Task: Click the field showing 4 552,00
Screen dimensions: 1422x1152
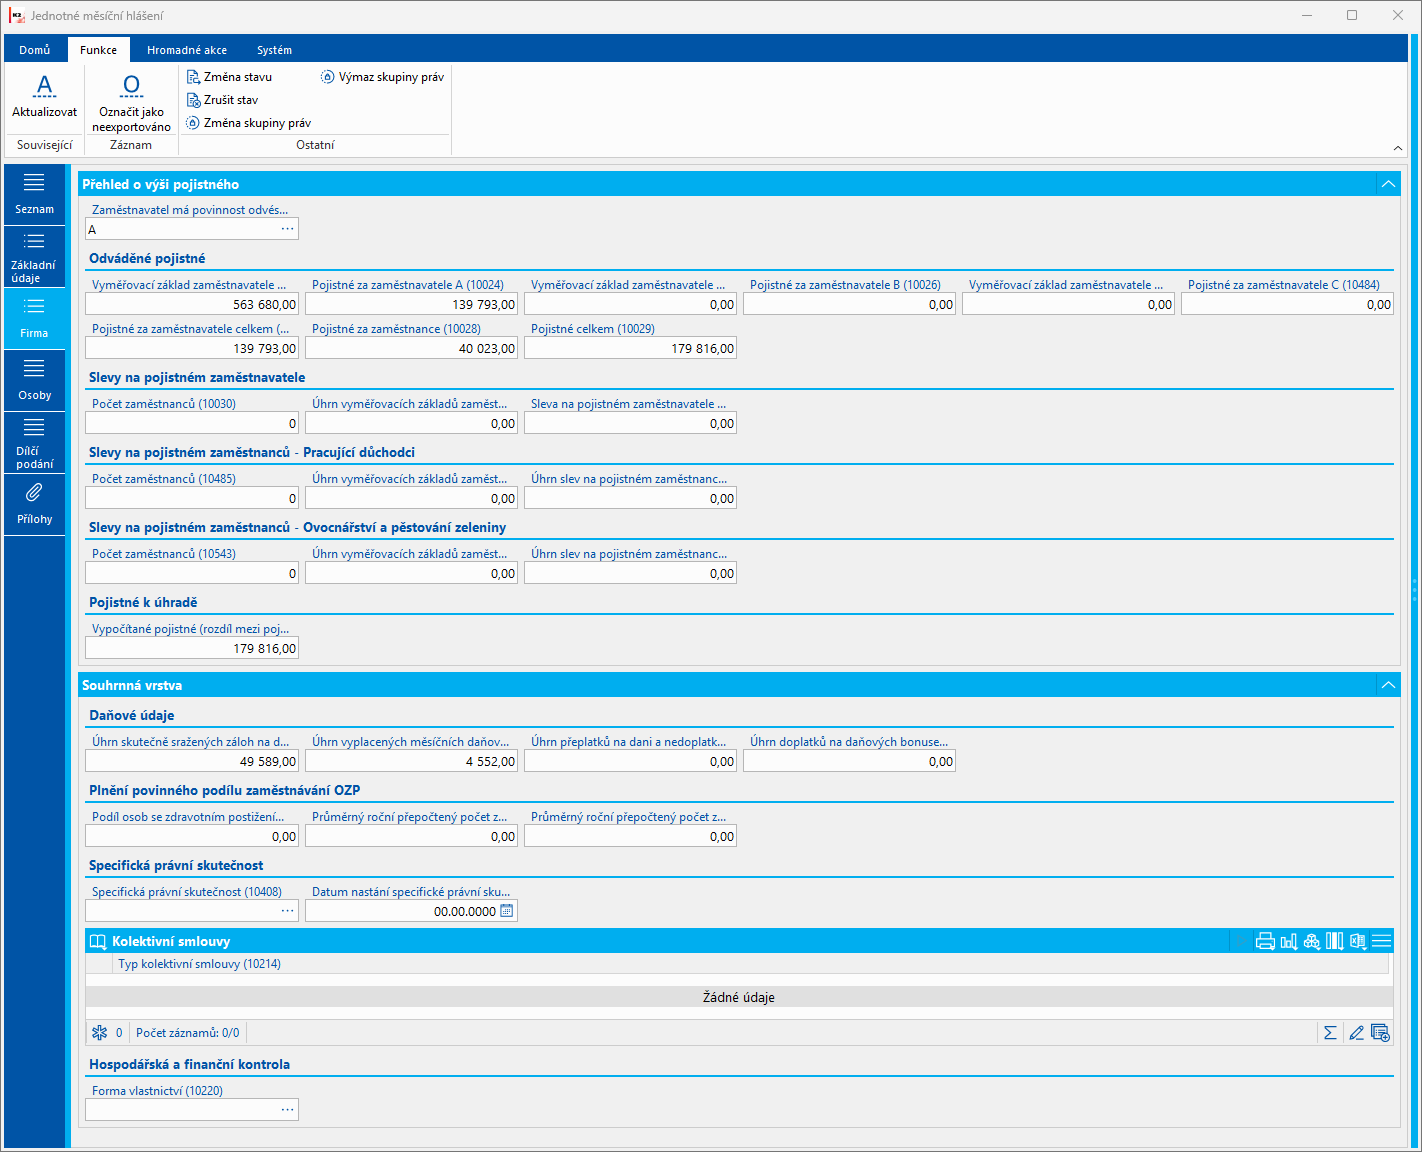Action: [x=411, y=761]
